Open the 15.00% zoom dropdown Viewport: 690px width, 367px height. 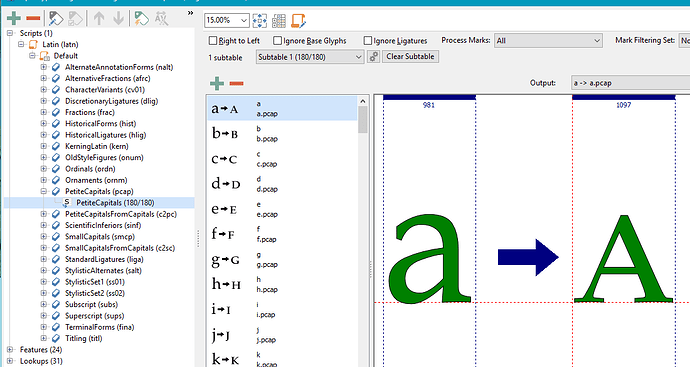[244, 20]
